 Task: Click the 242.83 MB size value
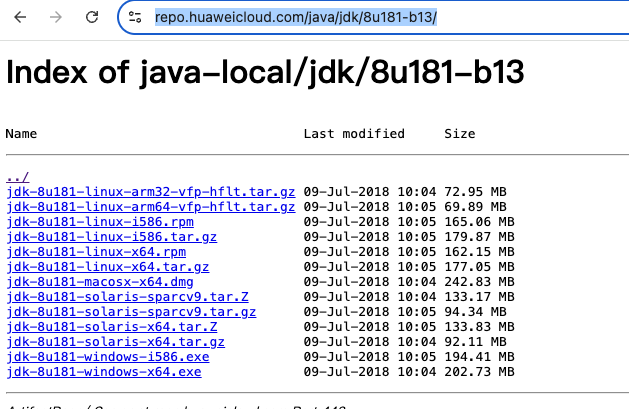click(479, 282)
